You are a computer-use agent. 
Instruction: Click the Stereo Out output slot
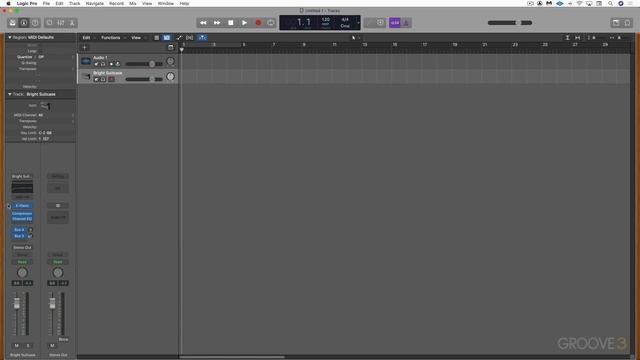22,247
